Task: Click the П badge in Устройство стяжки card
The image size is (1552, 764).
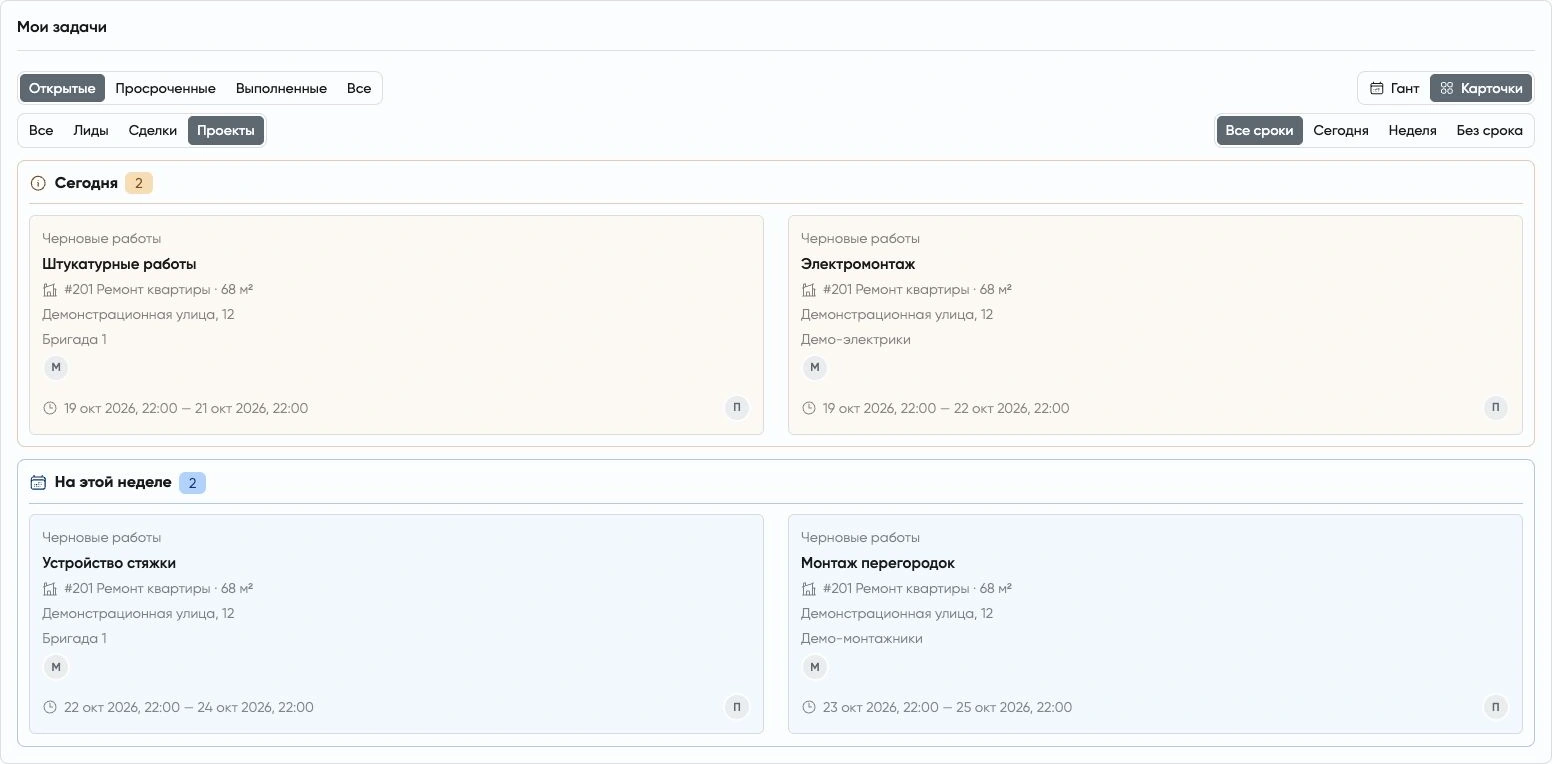Action: [x=737, y=707]
